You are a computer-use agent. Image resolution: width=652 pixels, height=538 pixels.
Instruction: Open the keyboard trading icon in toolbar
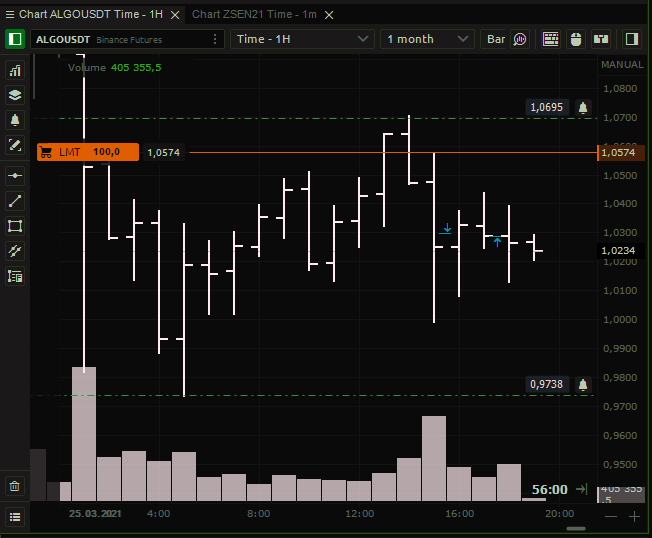pos(551,39)
